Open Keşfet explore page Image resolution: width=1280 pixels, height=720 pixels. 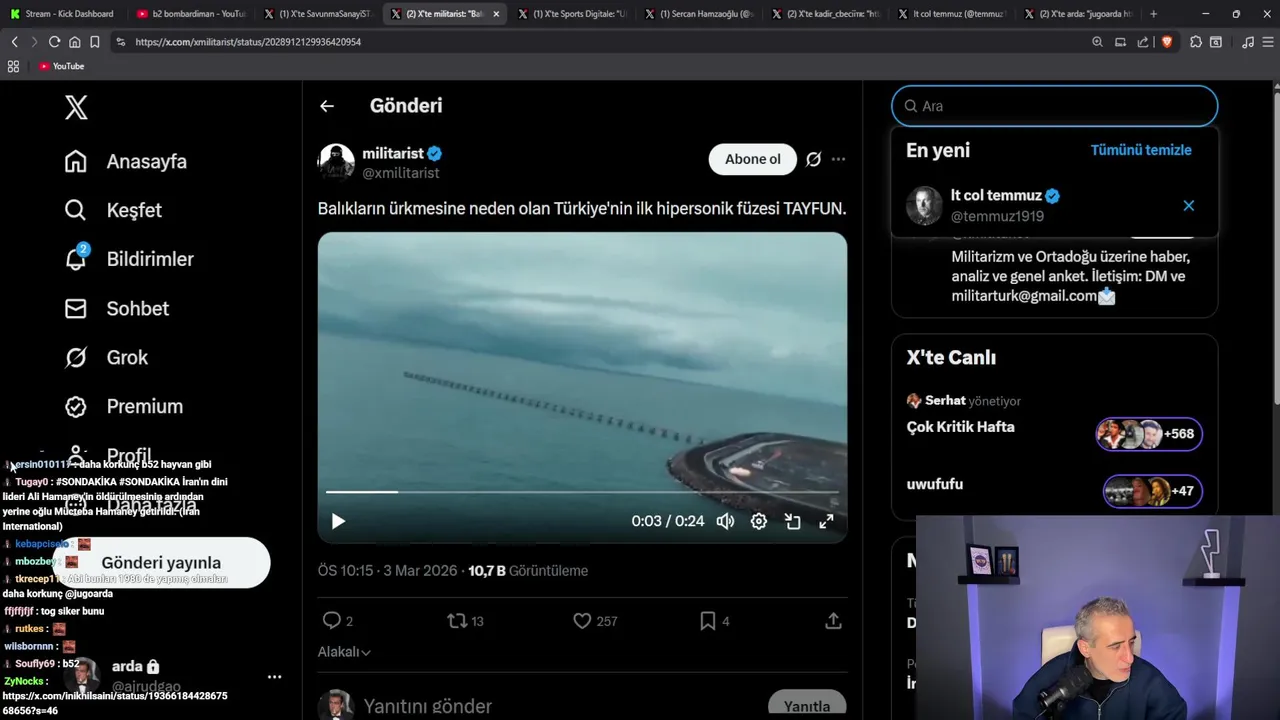tap(113, 210)
